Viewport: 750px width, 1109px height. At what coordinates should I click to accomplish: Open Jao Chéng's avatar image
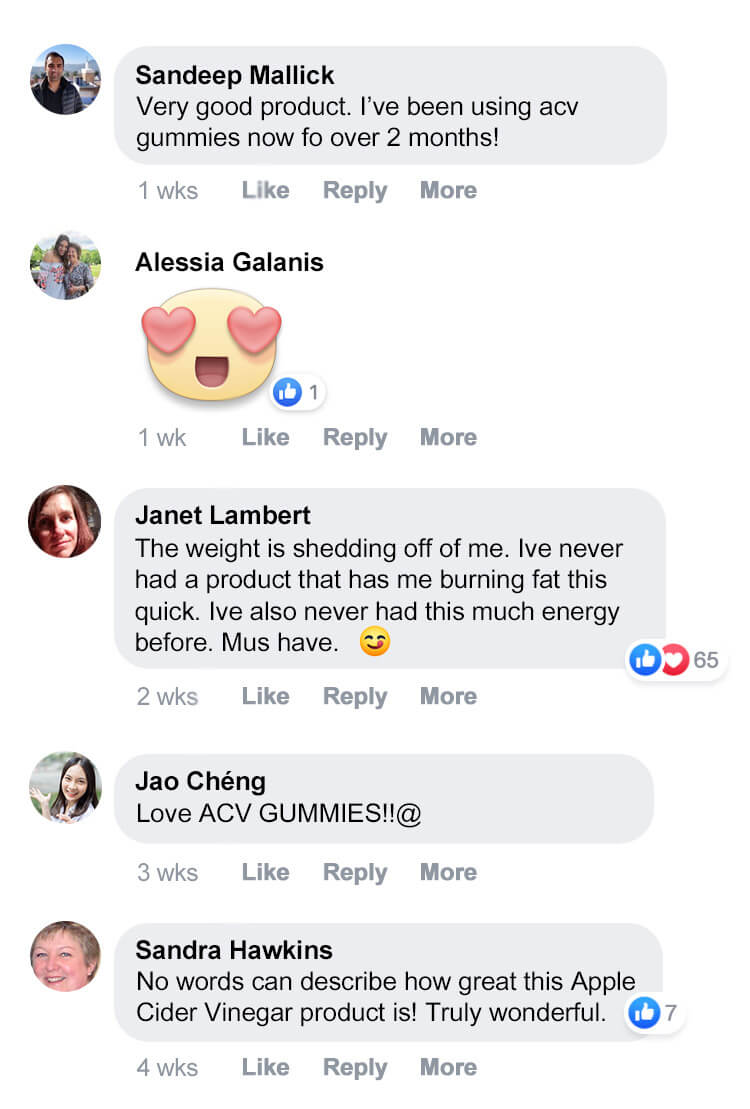click(65, 788)
